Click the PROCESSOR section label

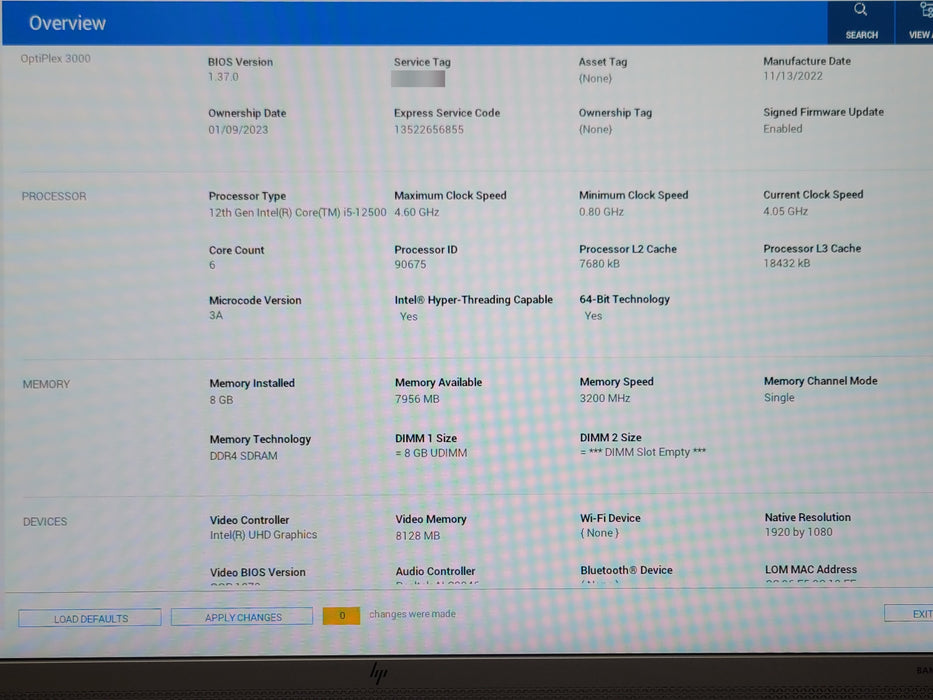pyautogui.click(x=54, y=196)
